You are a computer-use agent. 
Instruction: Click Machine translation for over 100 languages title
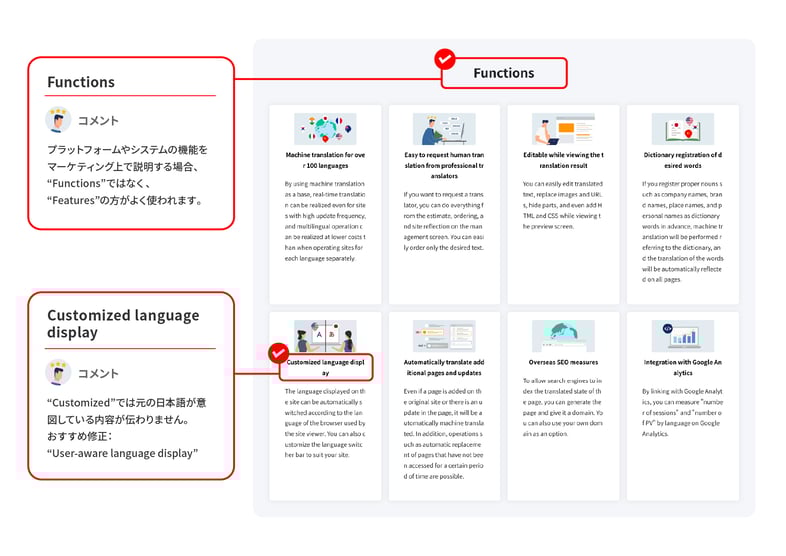coord(325,160)
